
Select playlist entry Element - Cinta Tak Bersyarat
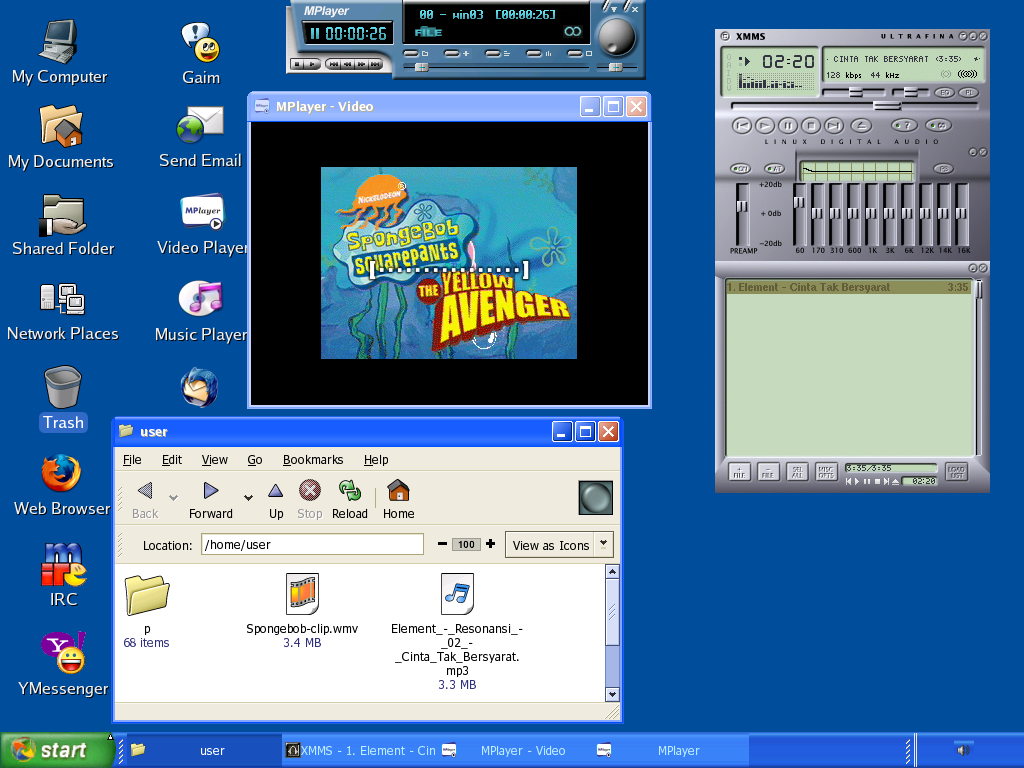click(x=848, y=287)
